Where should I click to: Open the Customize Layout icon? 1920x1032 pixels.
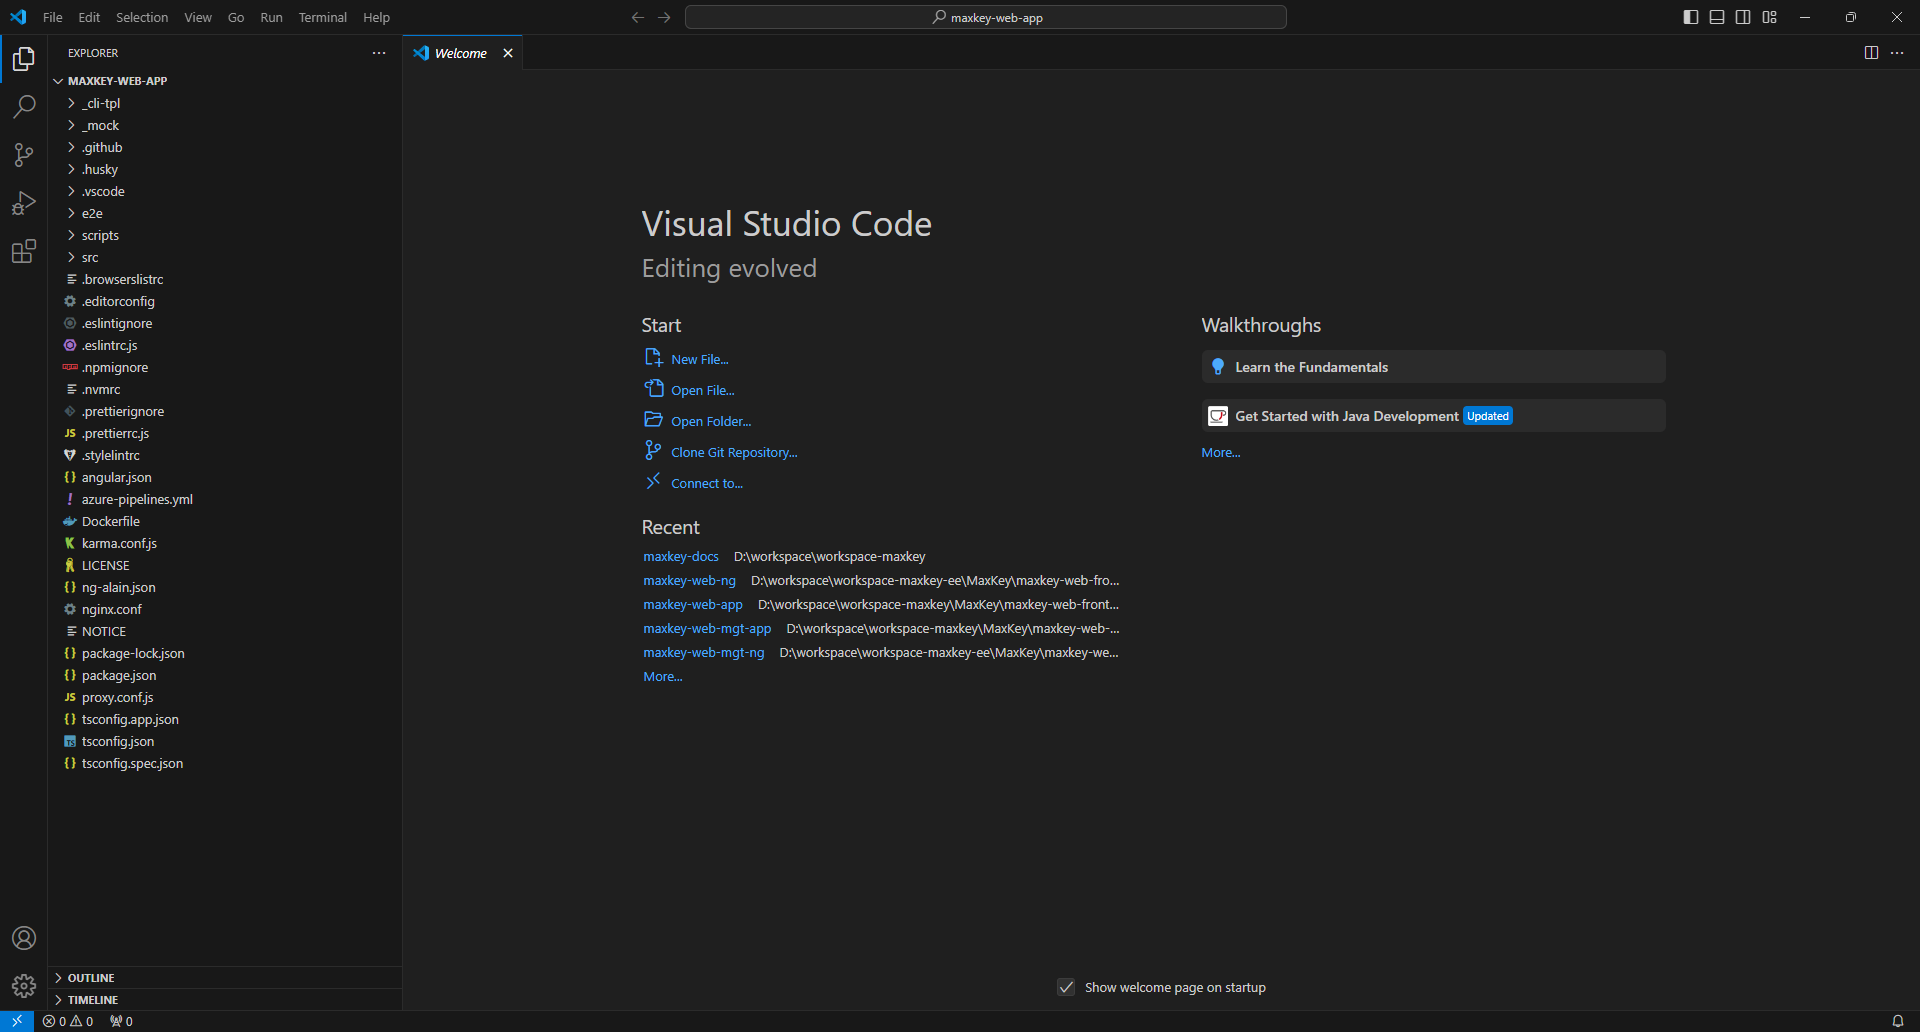(x=1769, y=17)
